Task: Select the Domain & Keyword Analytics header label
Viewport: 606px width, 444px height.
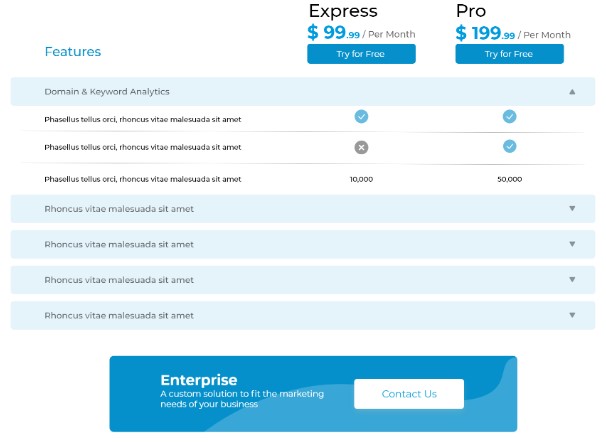Action: click(107, 92)
